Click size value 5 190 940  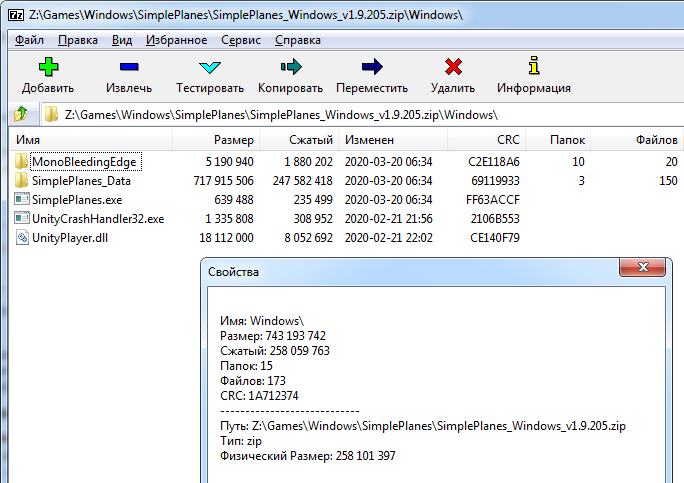coord(229,162)
